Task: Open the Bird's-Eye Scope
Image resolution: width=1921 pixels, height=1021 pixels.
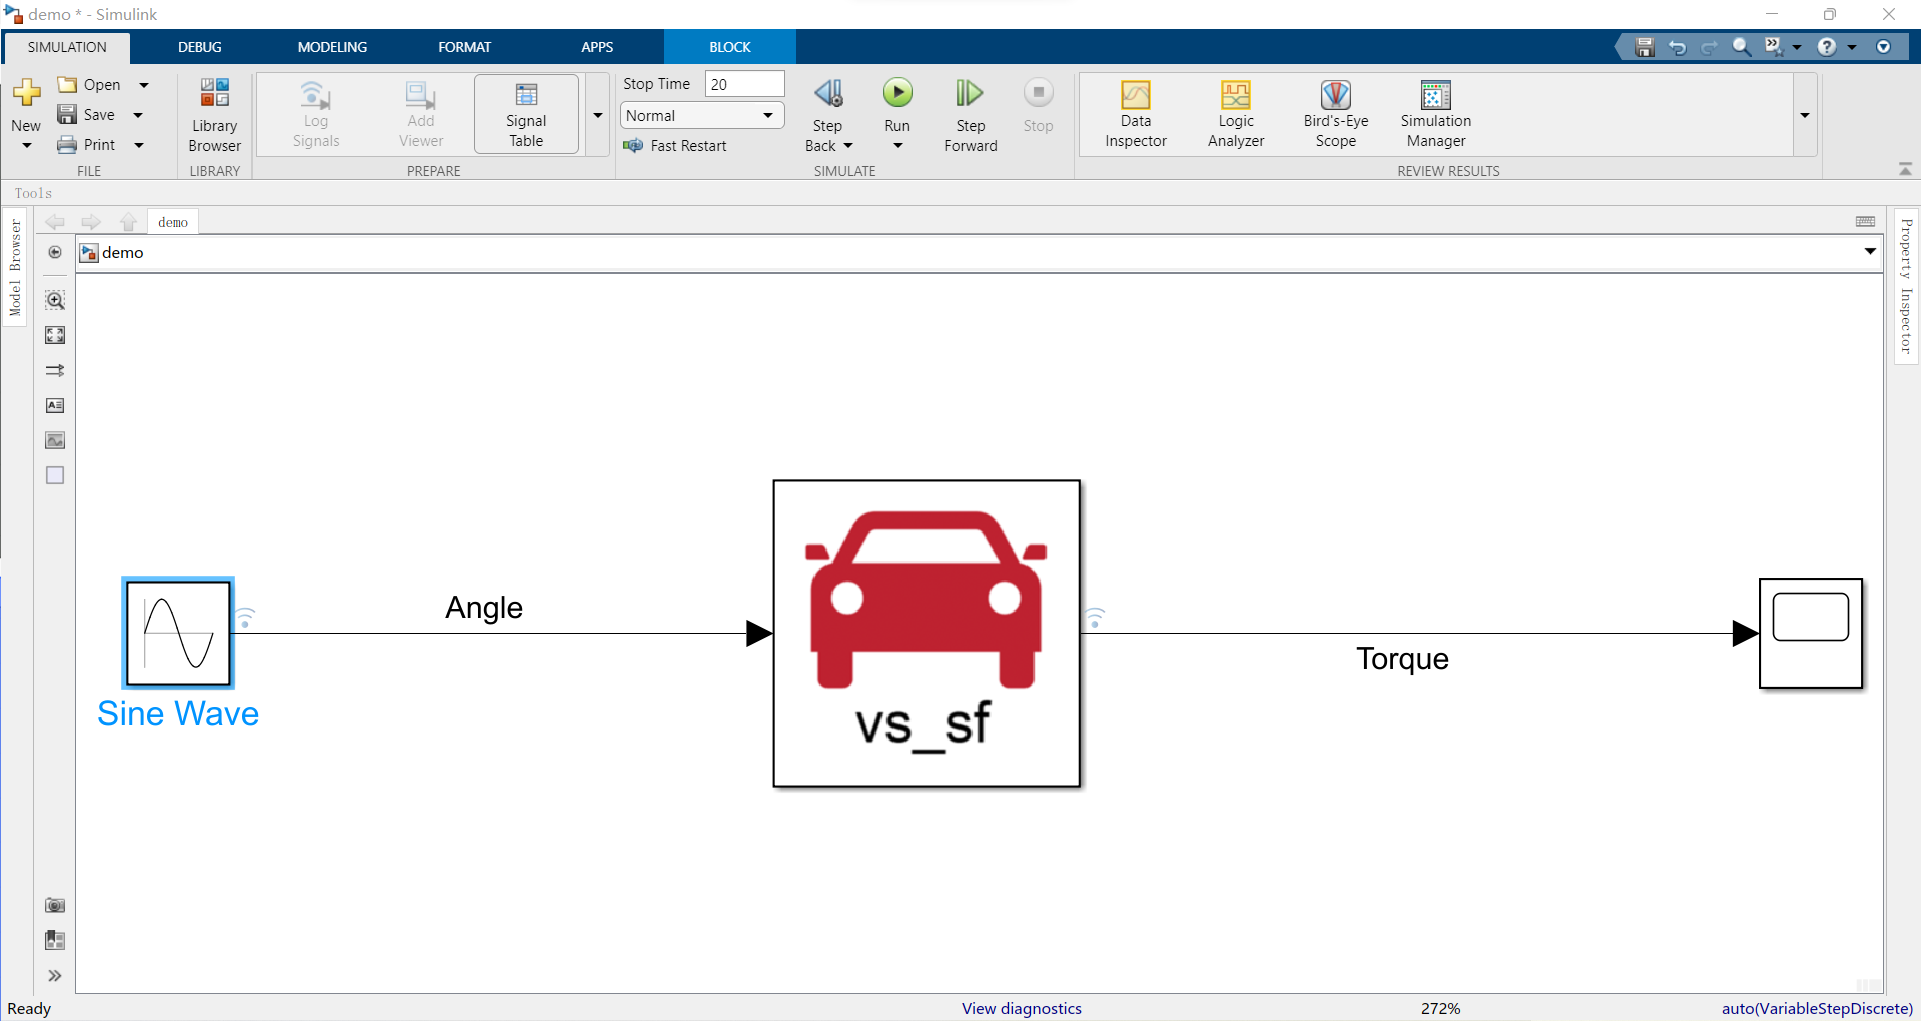Action: [x=1336, y=114]
